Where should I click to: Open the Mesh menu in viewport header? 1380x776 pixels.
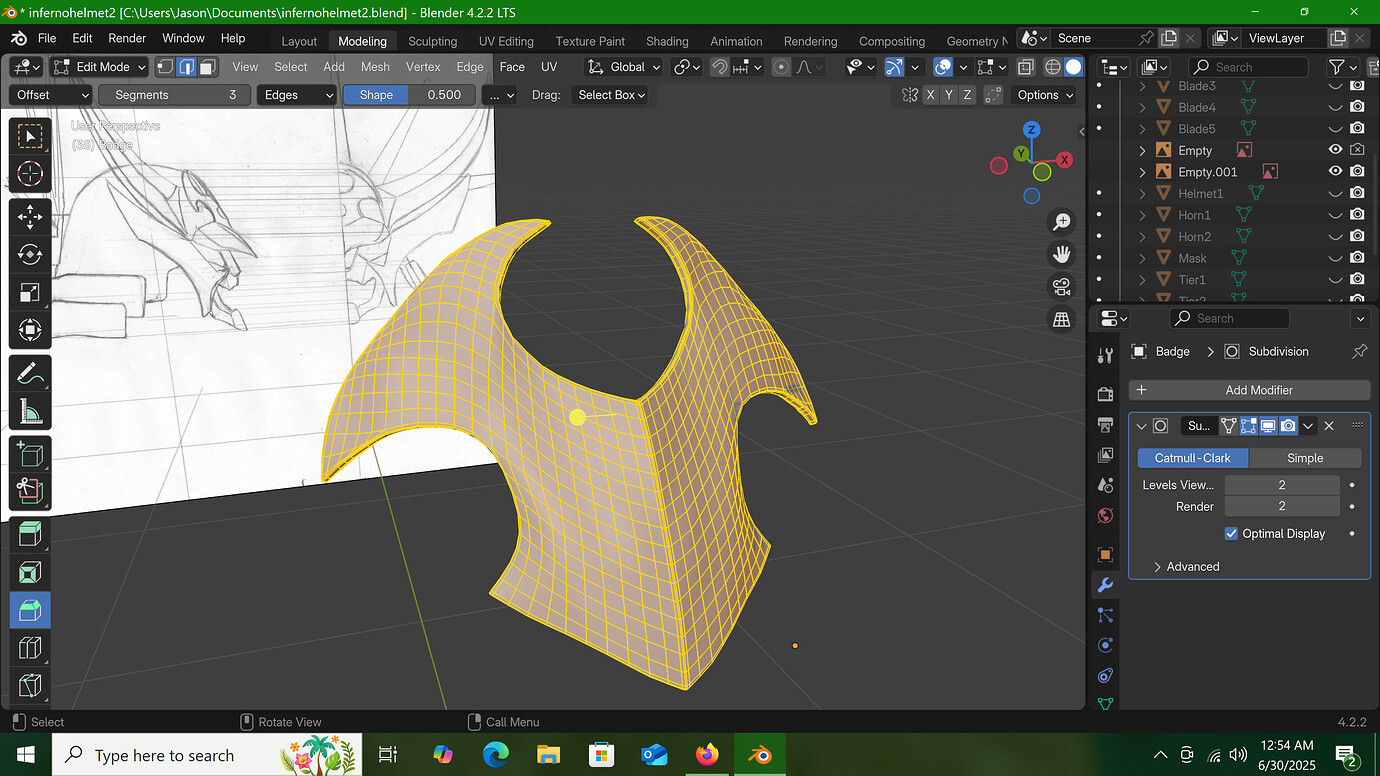[x=375, y=67]
